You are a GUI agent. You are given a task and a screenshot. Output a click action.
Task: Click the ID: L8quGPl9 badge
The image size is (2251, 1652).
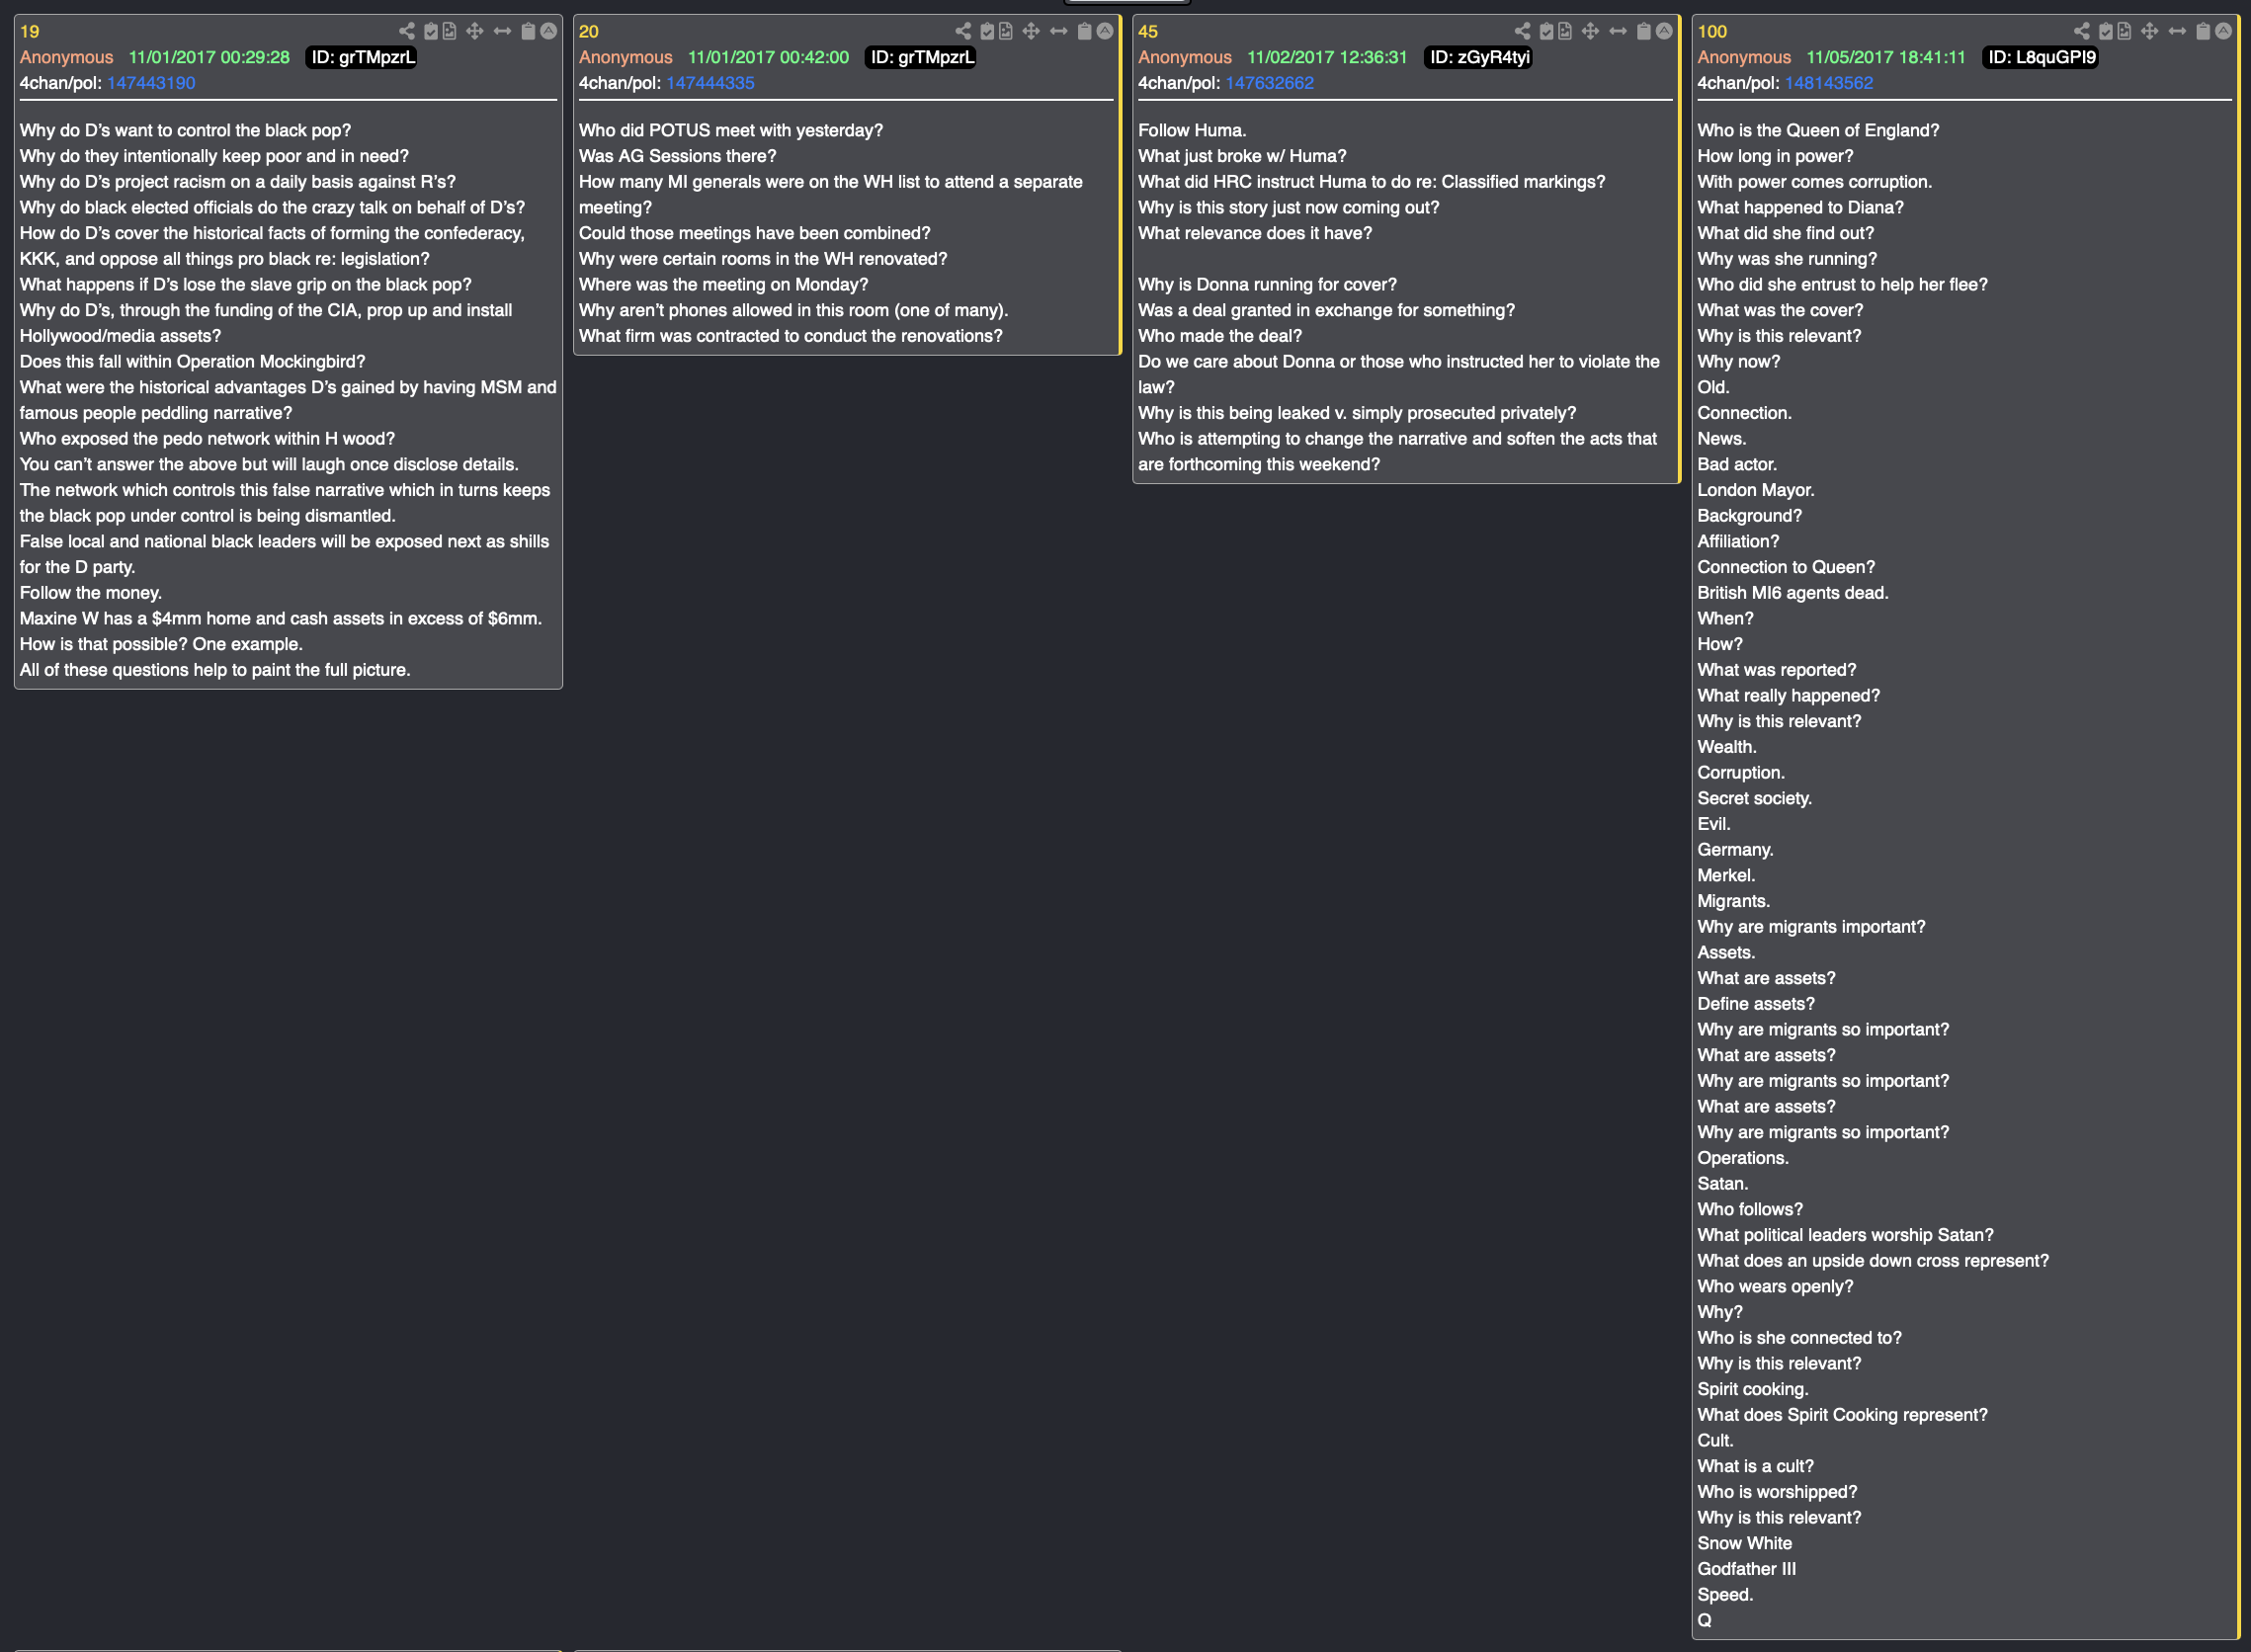tap(2041, 57)
